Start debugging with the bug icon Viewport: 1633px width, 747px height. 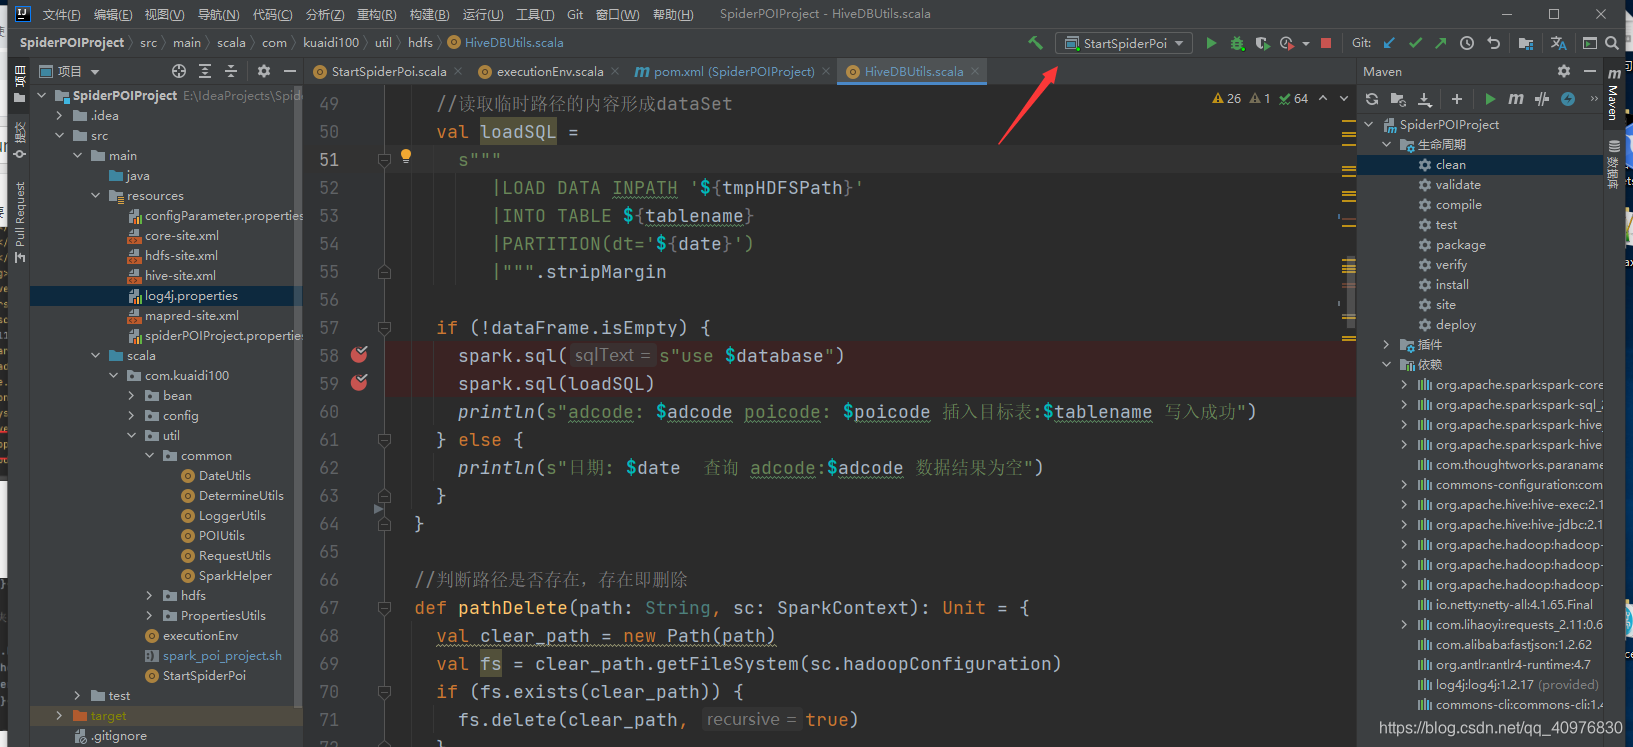pyautogui.click(x=1237, y=43)
